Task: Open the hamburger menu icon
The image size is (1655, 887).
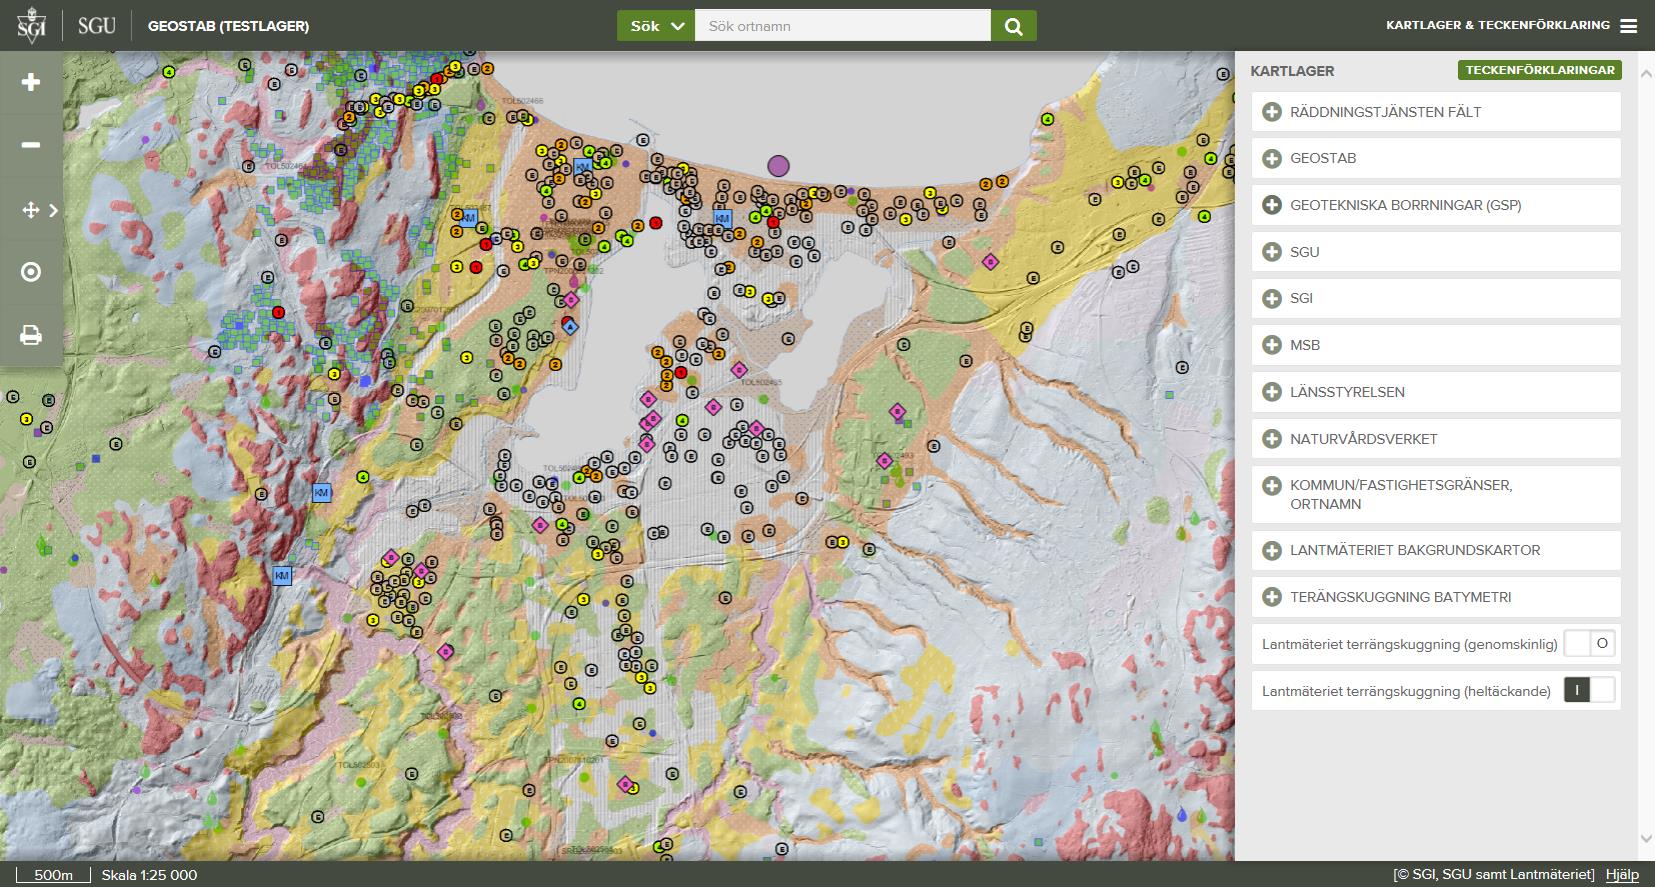Action: pos(1629,26)
